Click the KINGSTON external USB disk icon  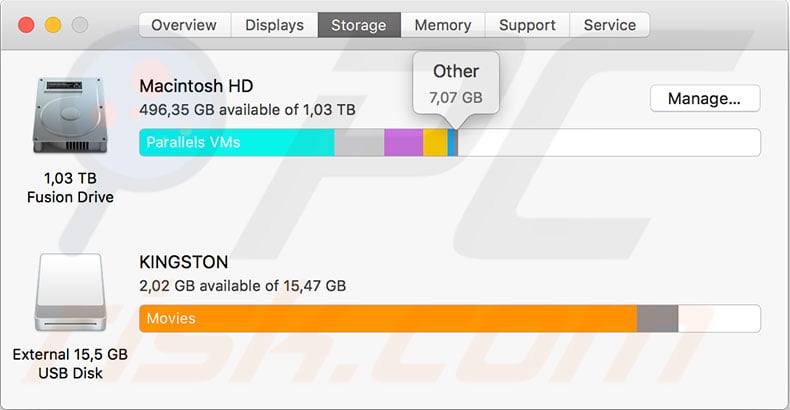70,295
